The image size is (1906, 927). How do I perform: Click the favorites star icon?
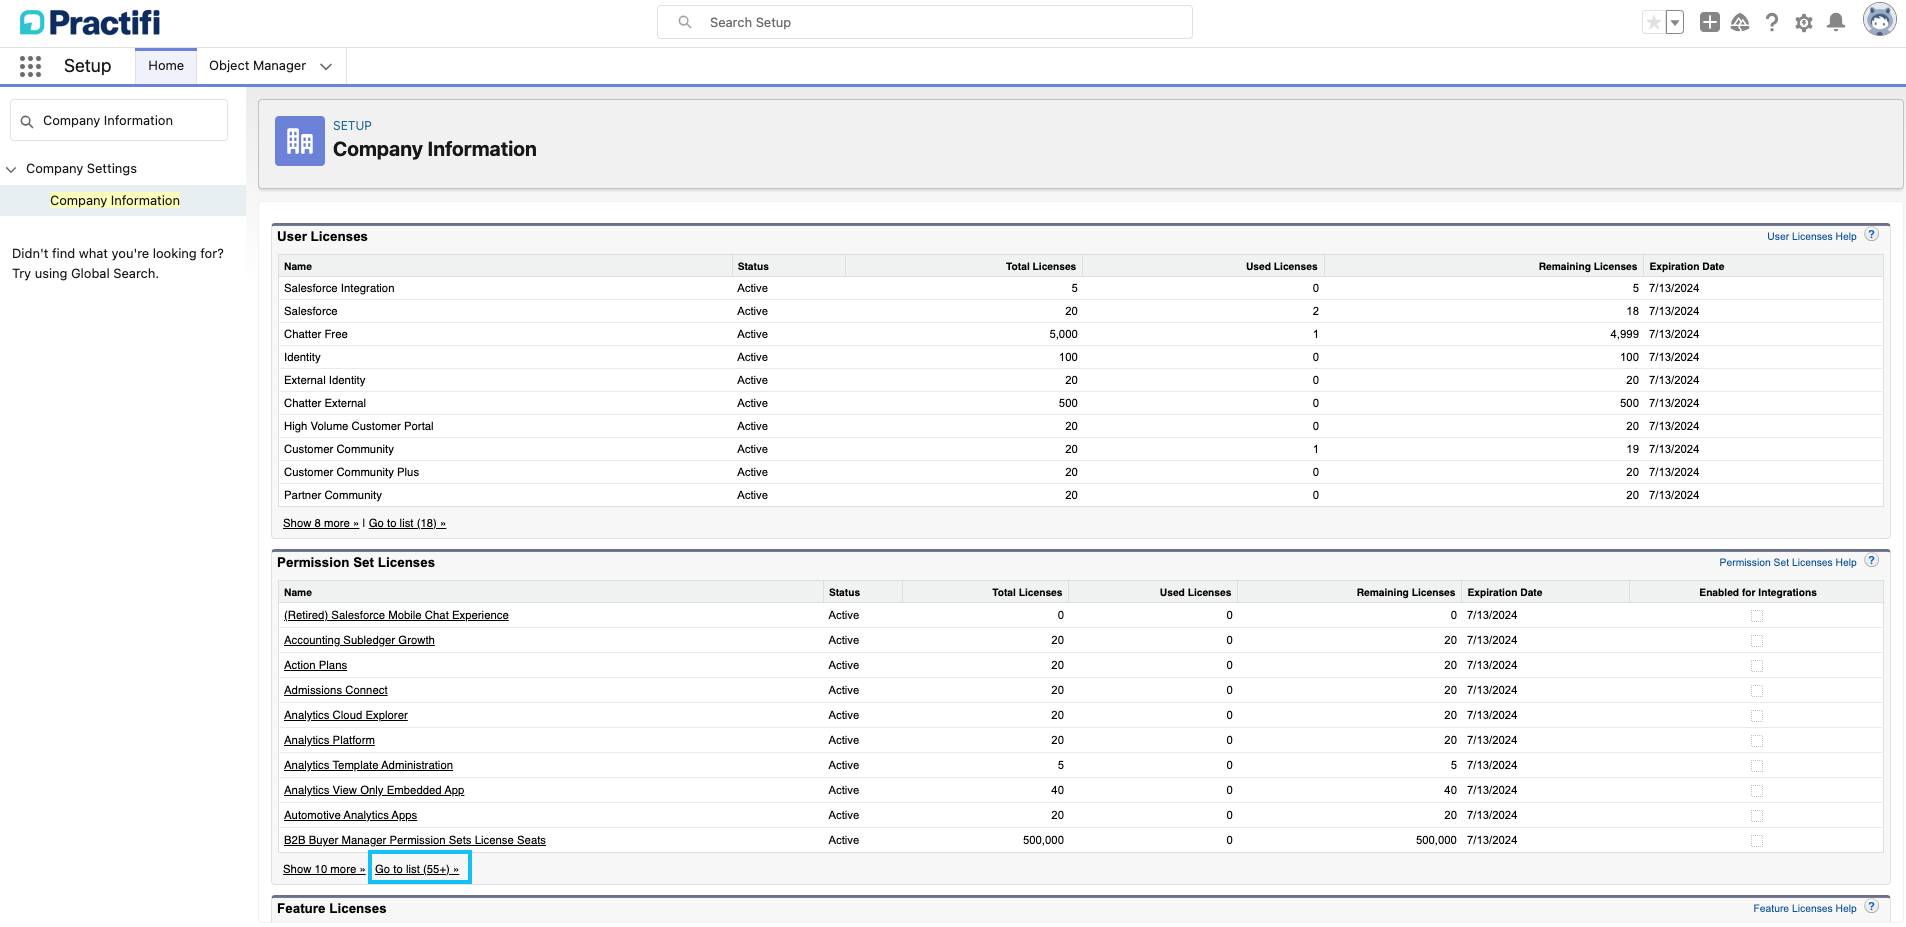coord(1653,22)
